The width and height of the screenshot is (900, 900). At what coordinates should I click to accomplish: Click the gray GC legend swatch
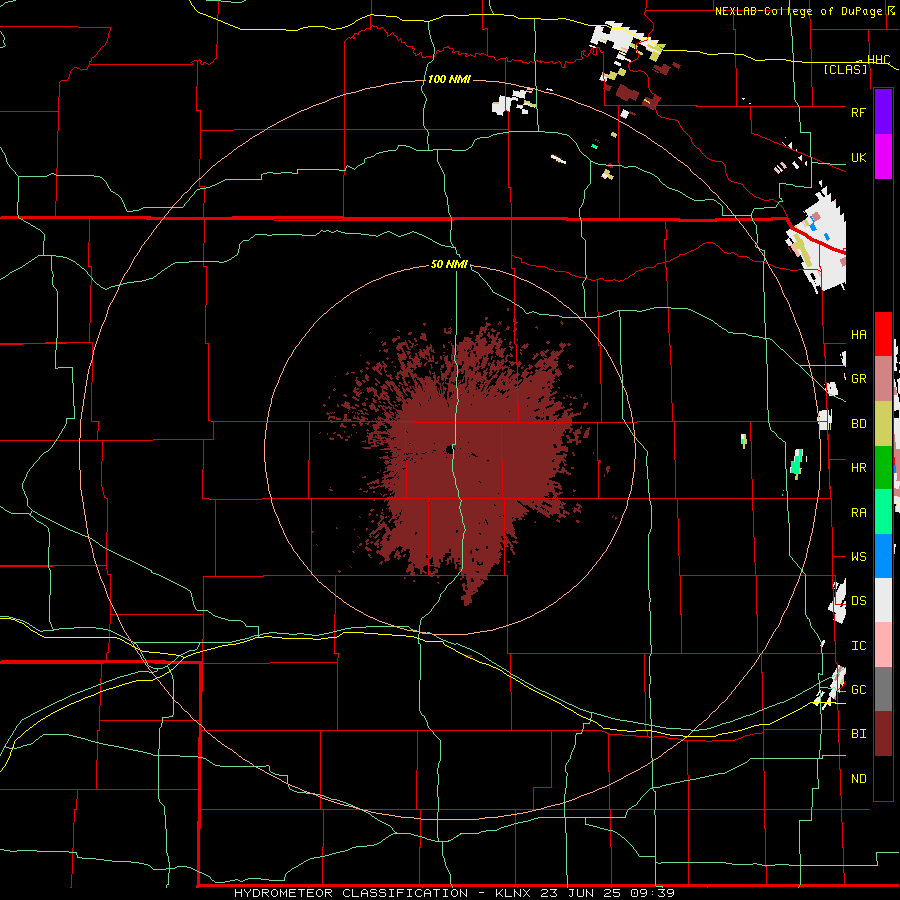pos(883,689)
